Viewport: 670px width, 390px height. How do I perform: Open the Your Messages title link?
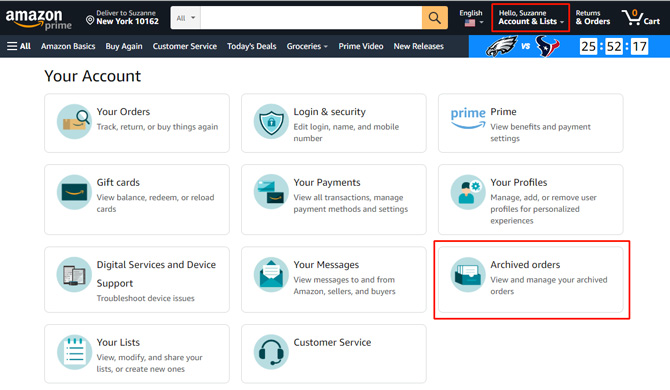326,265
